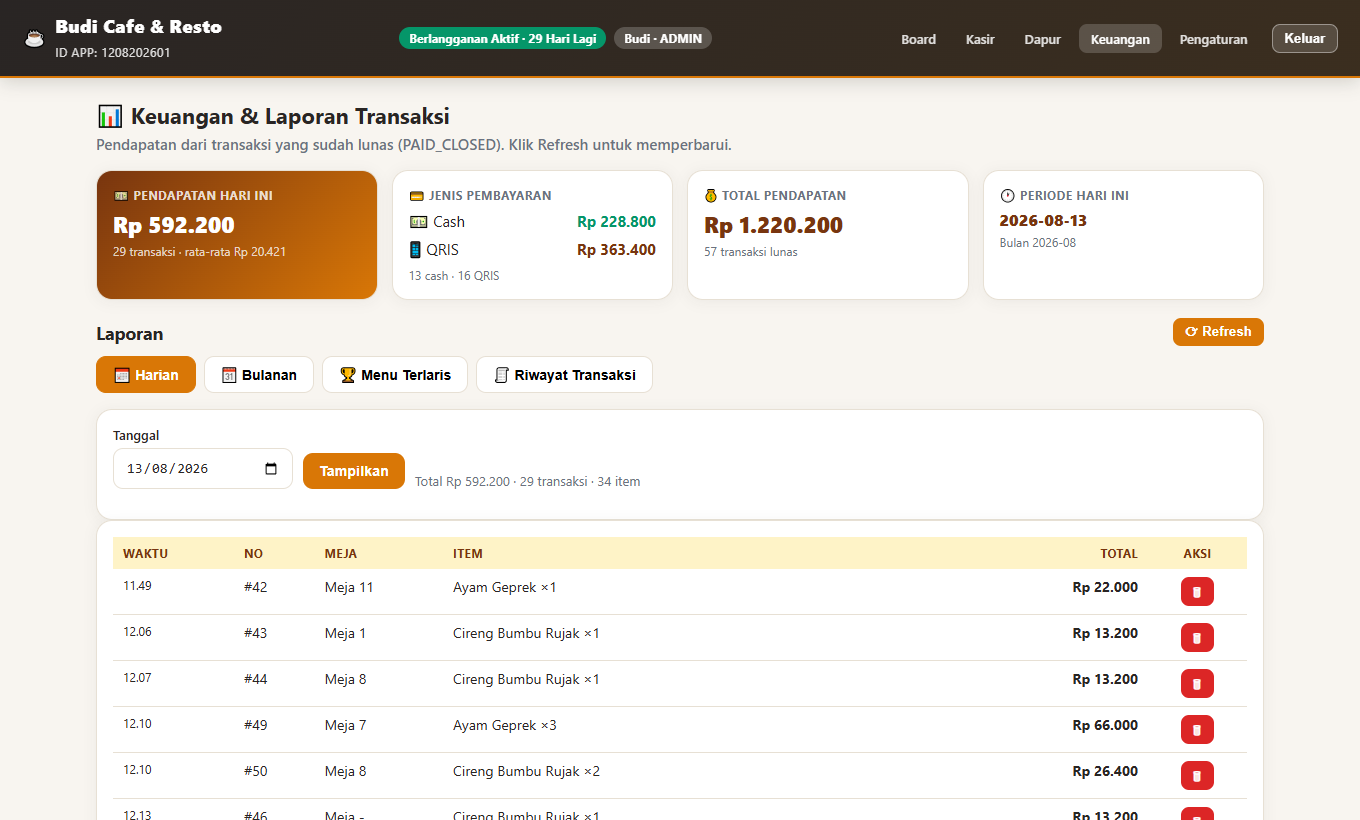Image resolution: width=1360 pixels, height=820 pixels.
Task: Click the coffee cup logo icon
Action: tap(35, 38)
